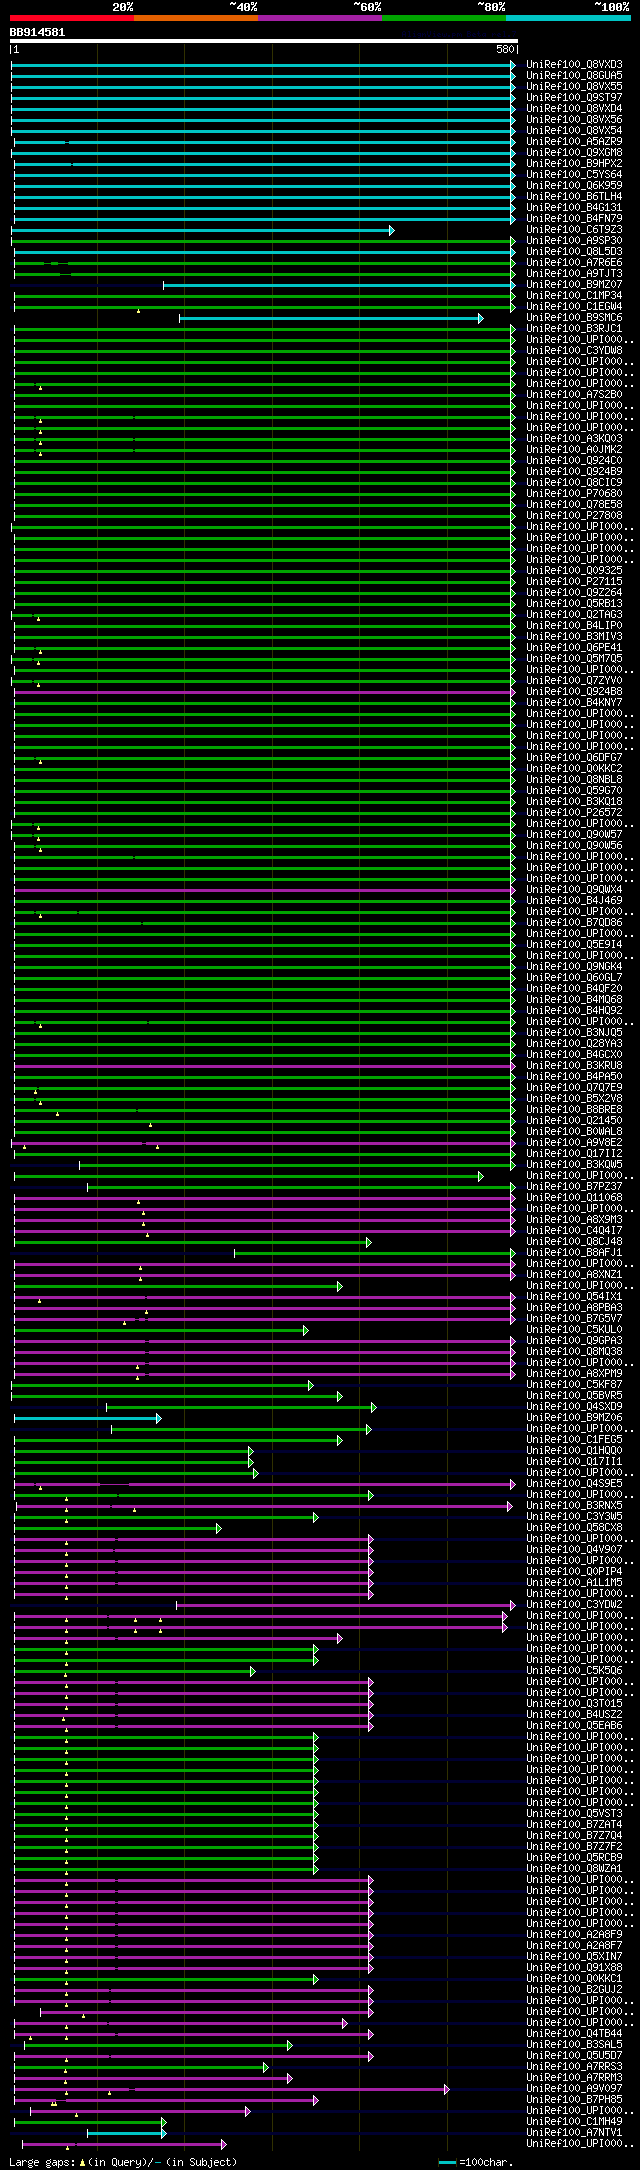Select the UniRef100_Q8VX54 label

pyautogui.click(x=574, y=131)
